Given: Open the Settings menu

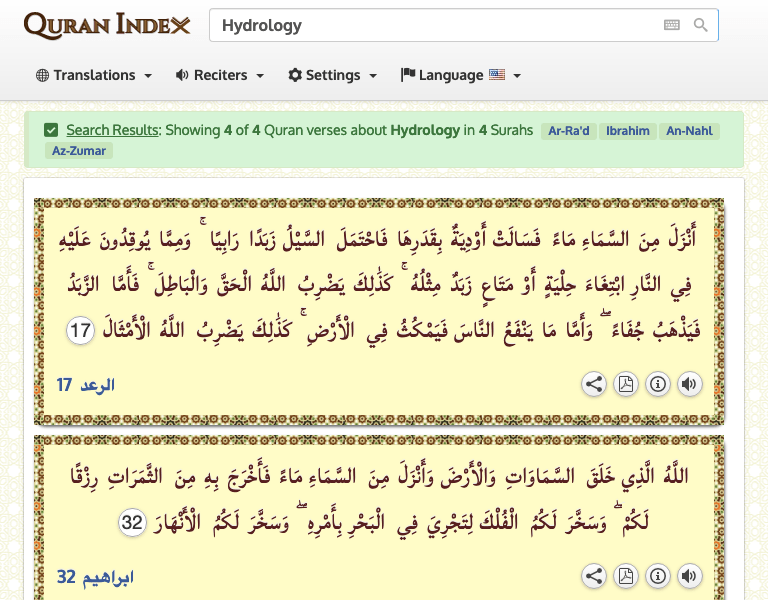Looking at the screenshot, I should coord(332,75).
